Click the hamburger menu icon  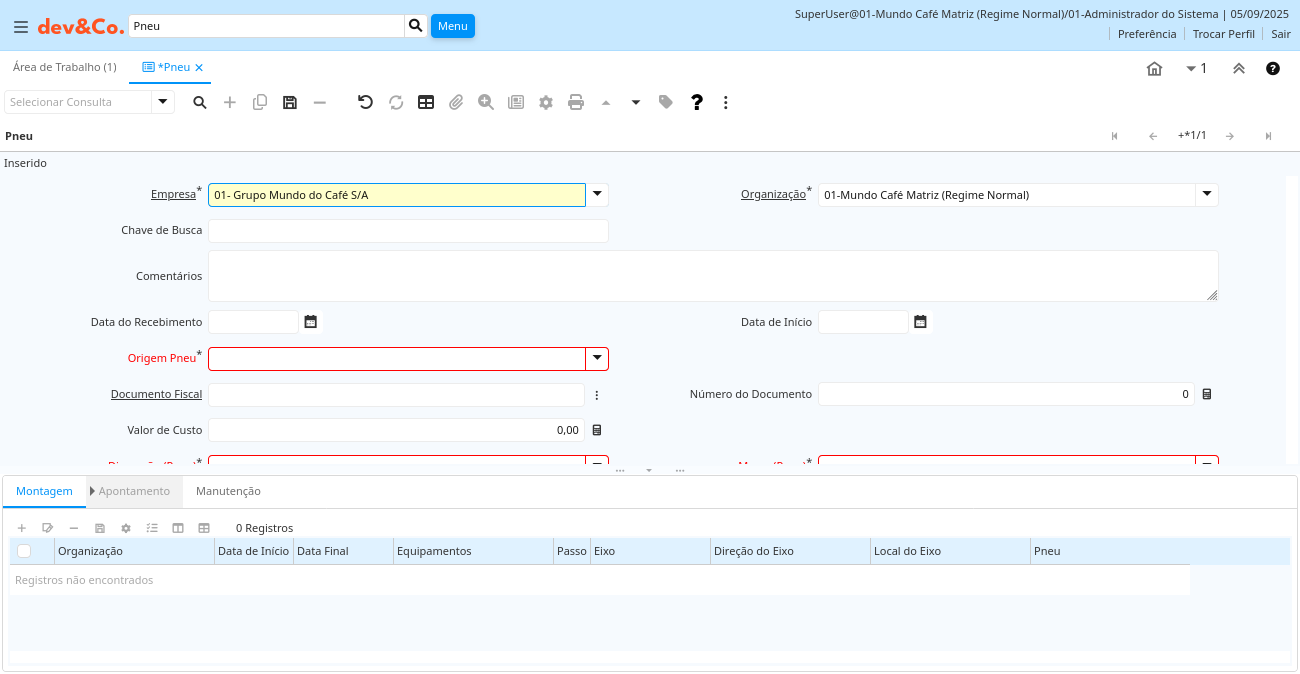coord(20,27)
